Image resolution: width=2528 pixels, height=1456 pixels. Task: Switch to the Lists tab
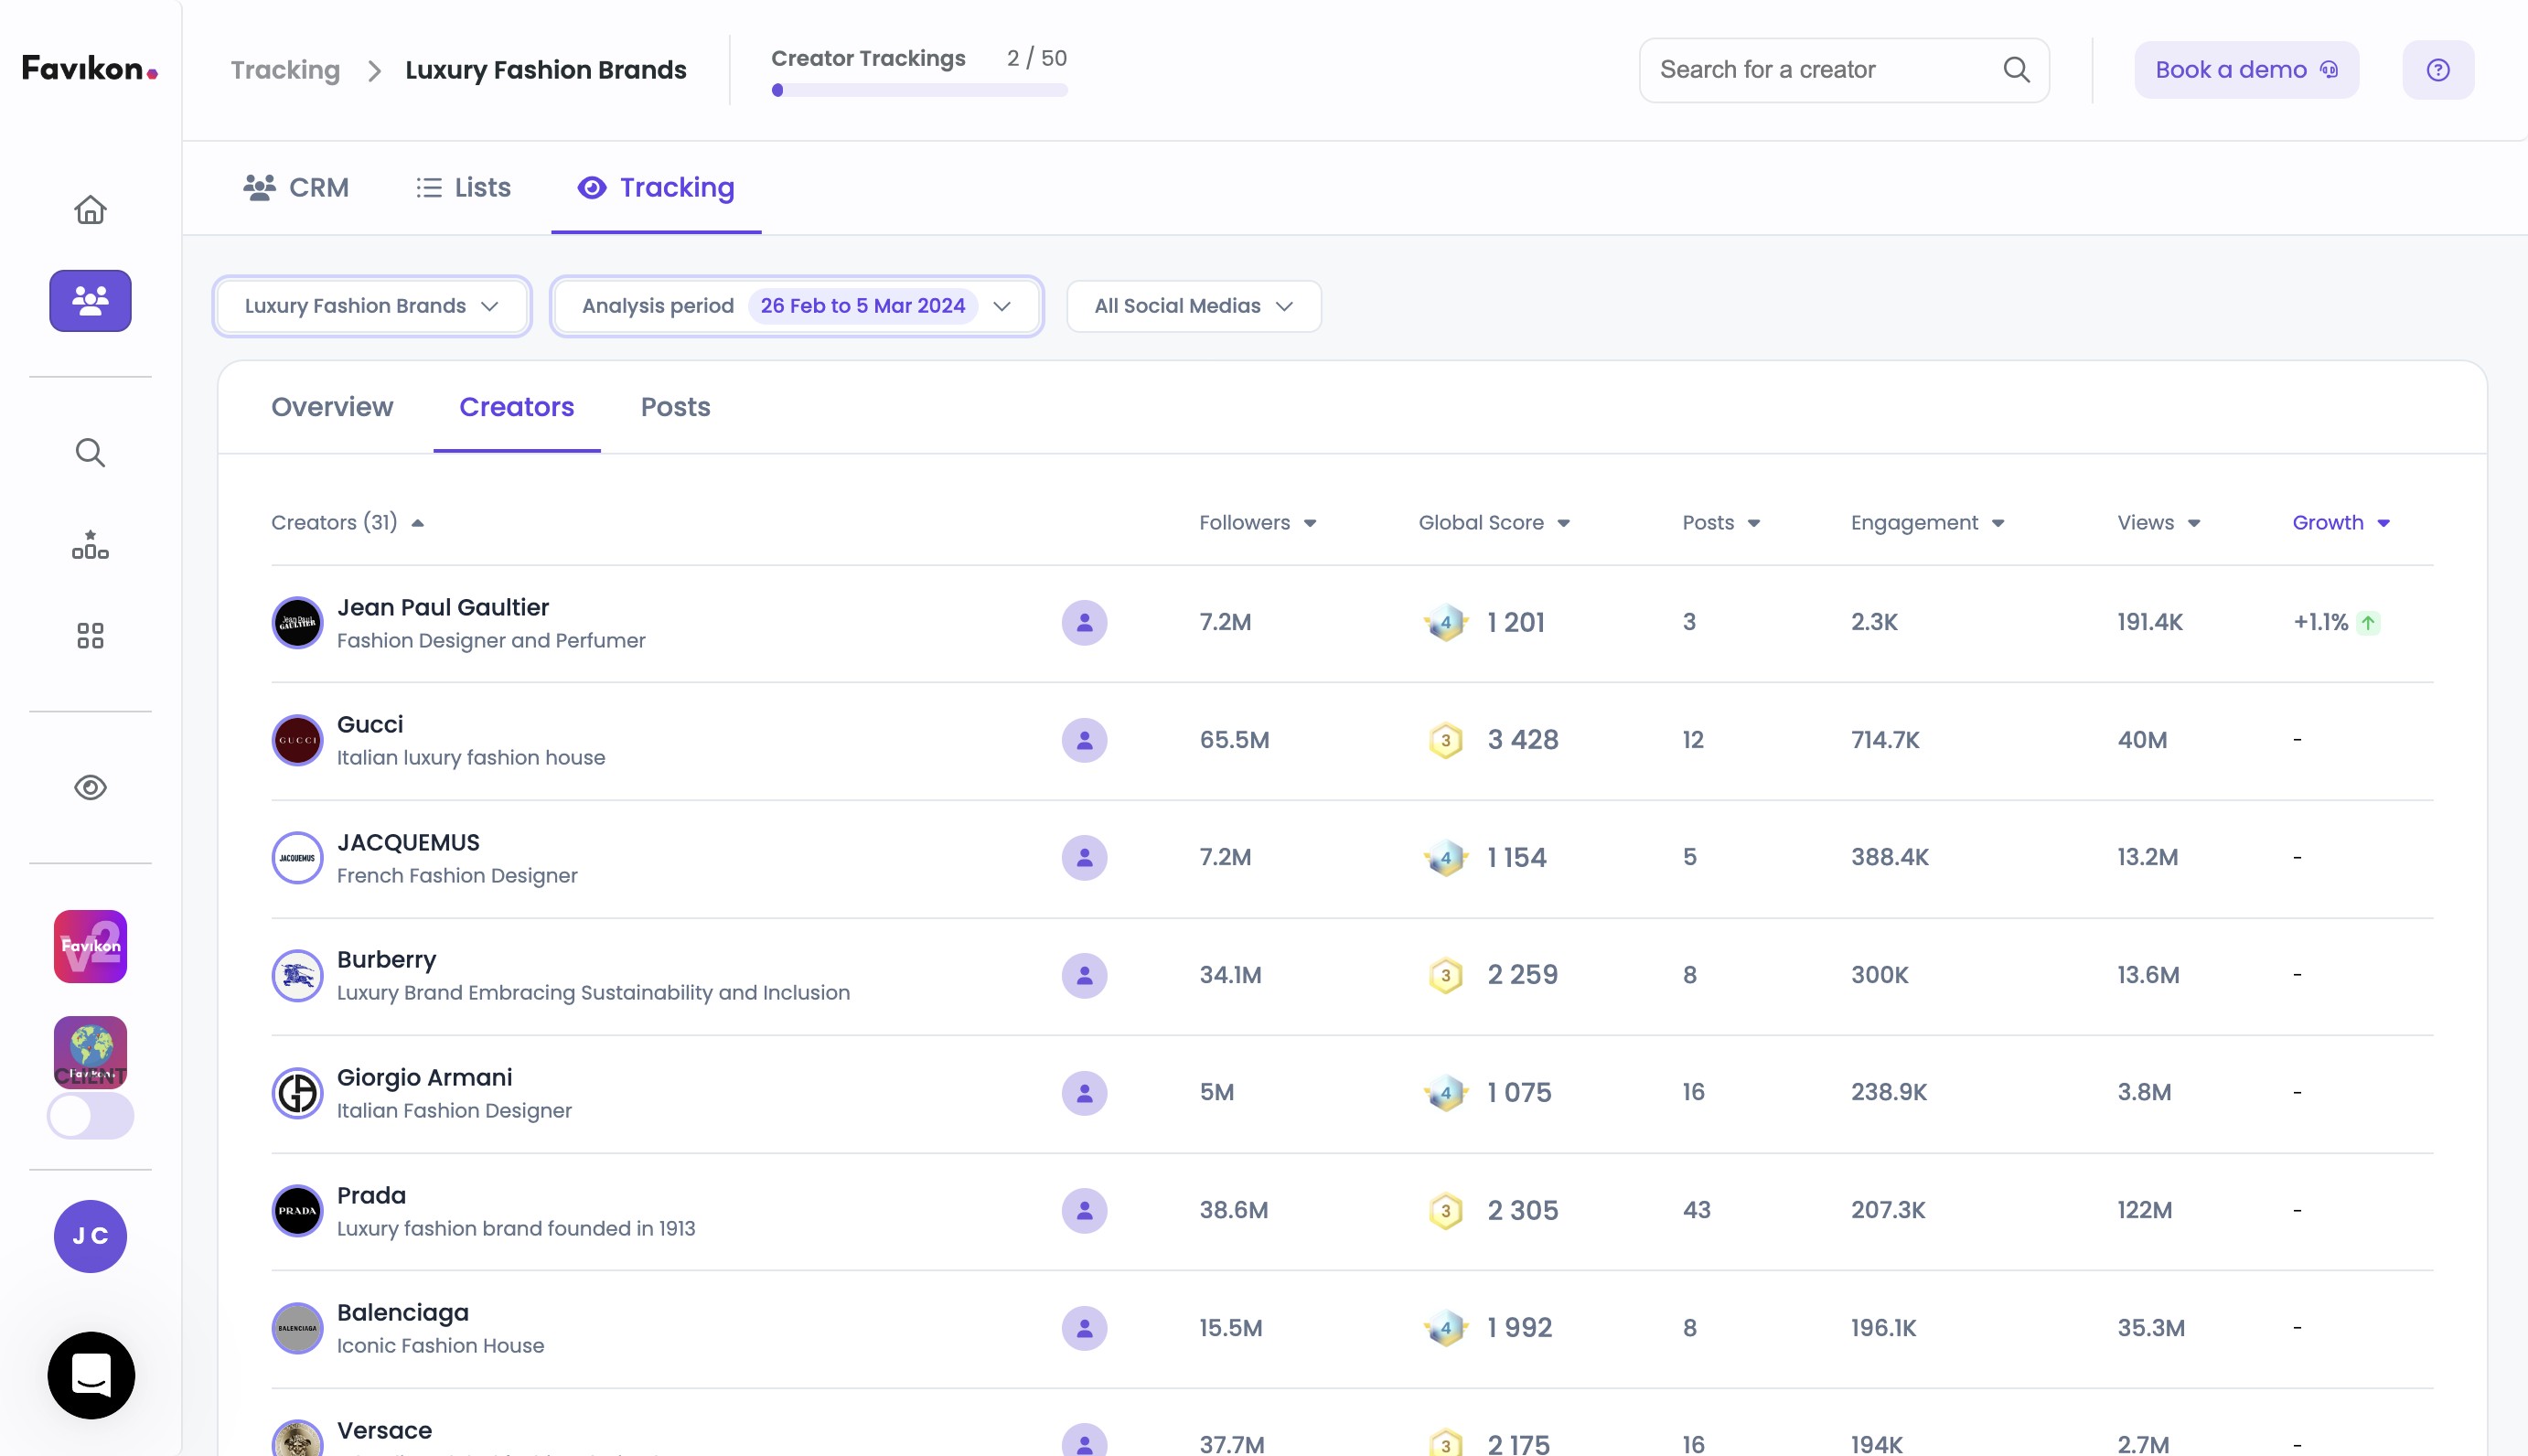[463, 188]
